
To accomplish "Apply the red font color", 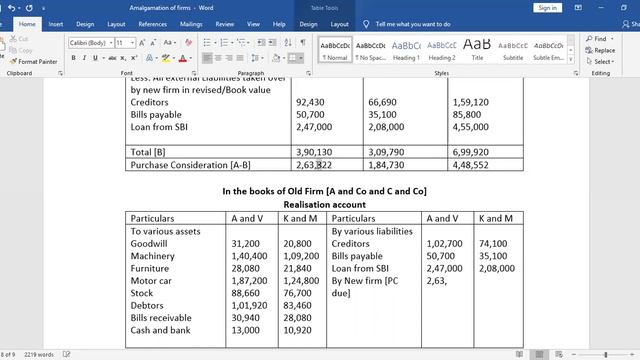I will (183, 58).
